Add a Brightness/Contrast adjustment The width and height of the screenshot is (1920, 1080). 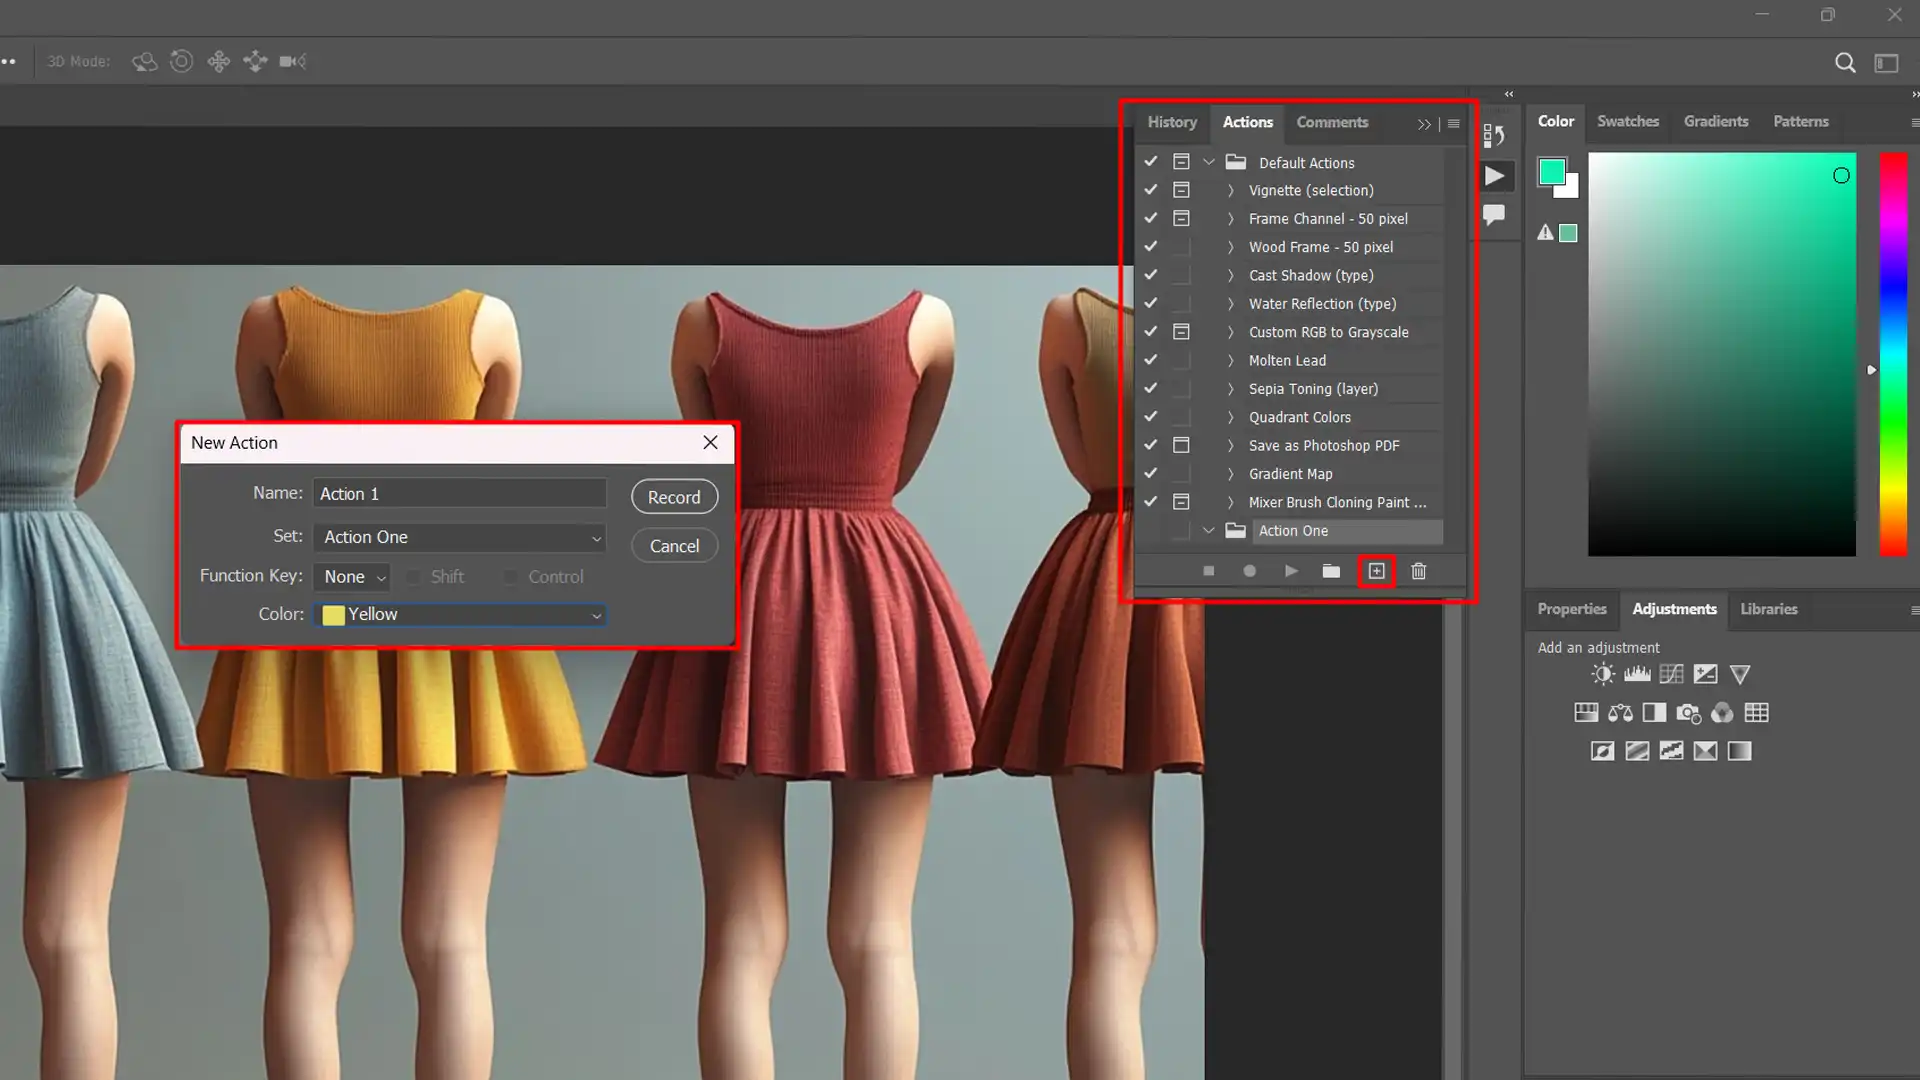click(x=1603, y=674)
